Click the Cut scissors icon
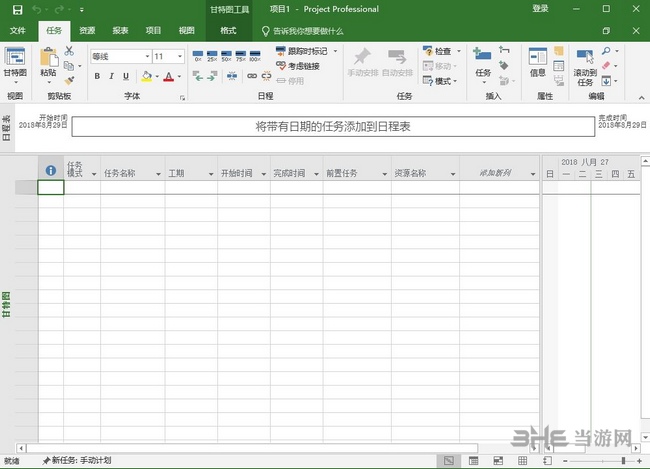This screenshot has width=650, height=469. (69, 51)
